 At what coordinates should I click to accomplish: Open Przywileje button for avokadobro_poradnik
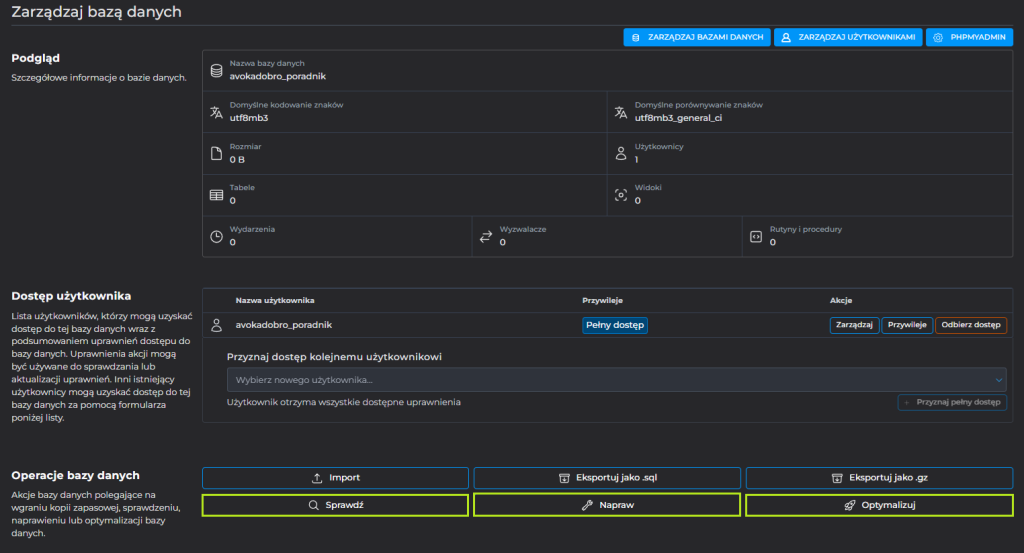click(x=906, y=324)
